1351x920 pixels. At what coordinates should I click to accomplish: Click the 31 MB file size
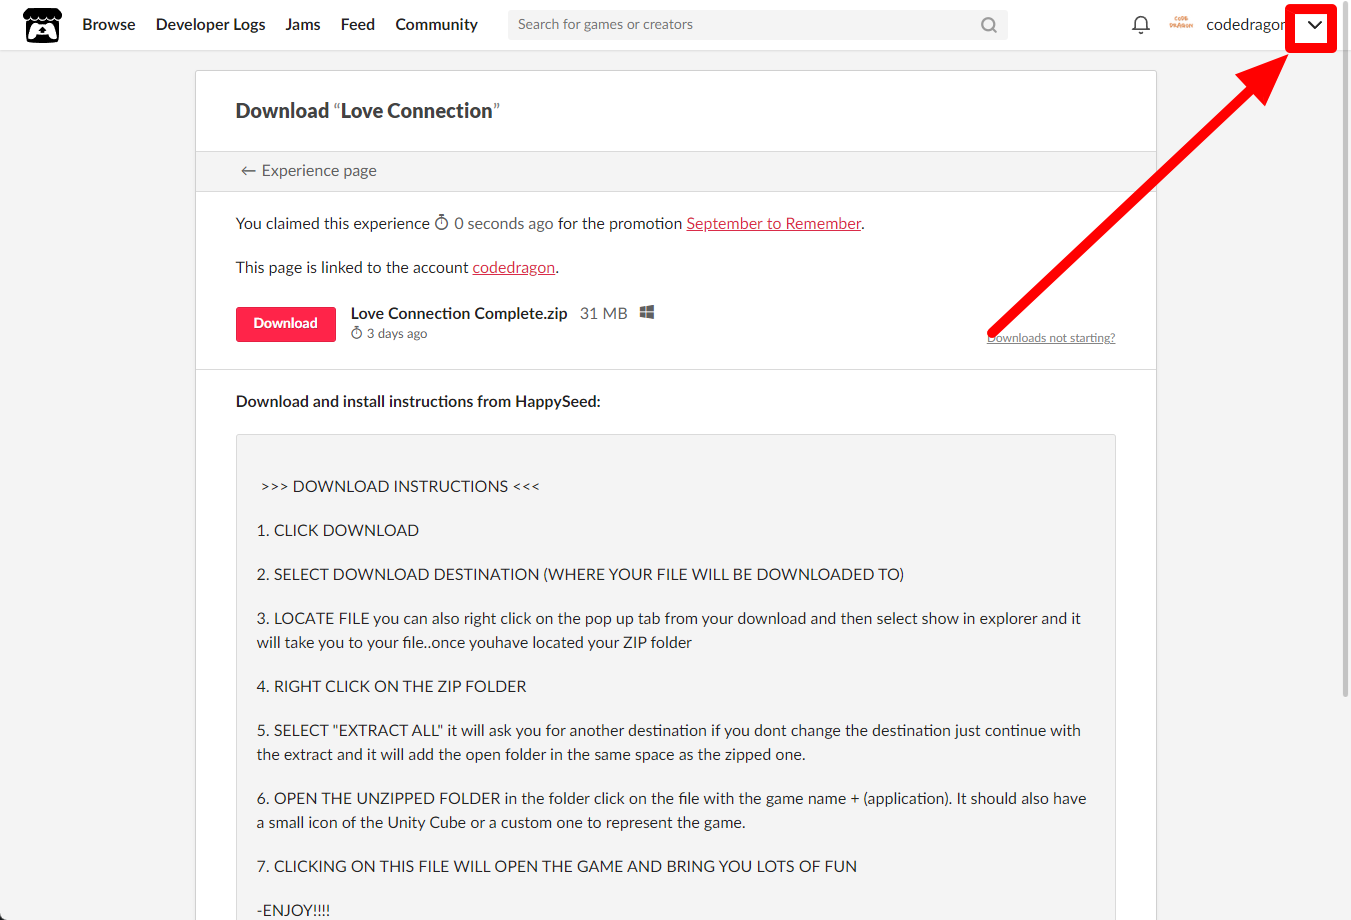click(x=604, y=313)
